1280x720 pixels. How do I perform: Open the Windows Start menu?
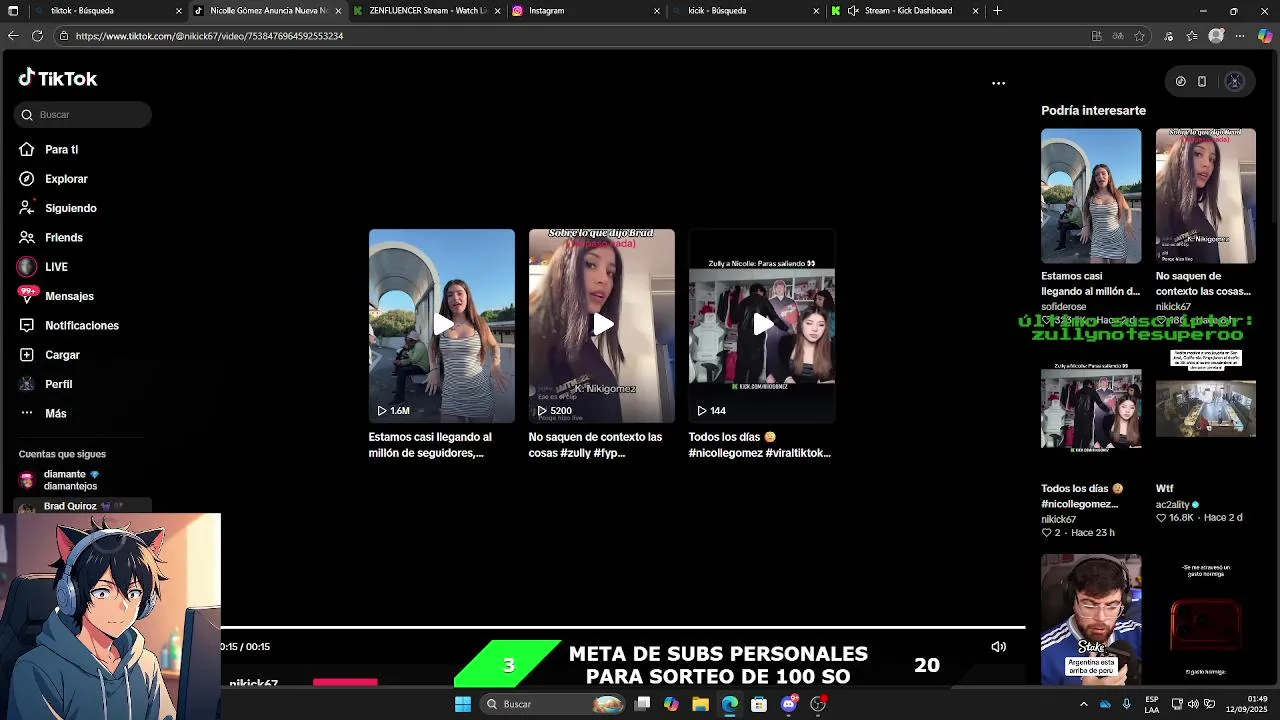pyautogui.click(x=463, y=704)
